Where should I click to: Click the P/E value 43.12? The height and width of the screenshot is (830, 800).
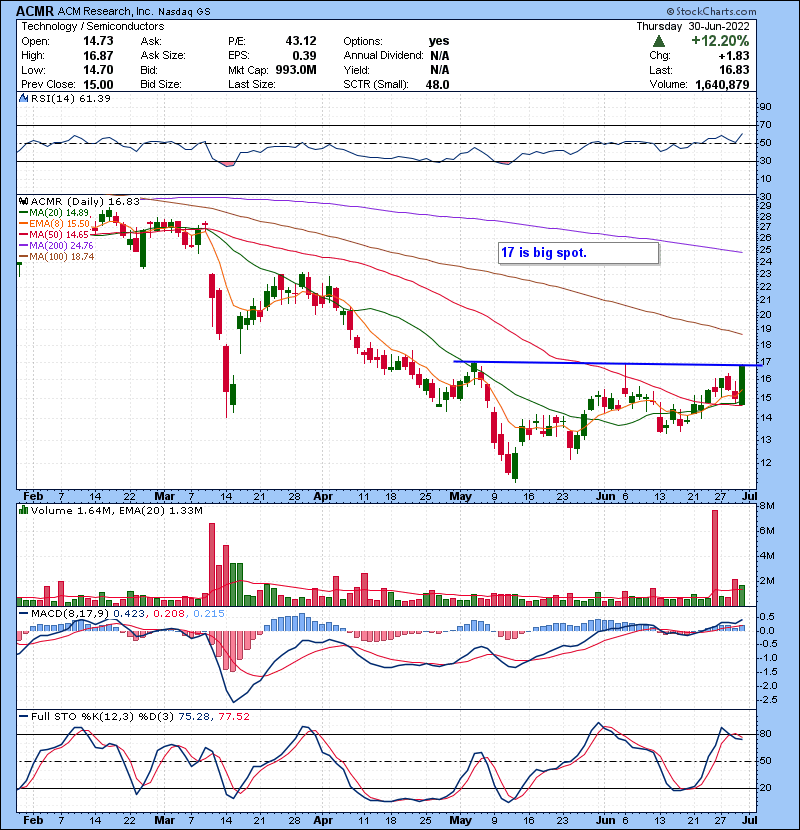[301, 41]
